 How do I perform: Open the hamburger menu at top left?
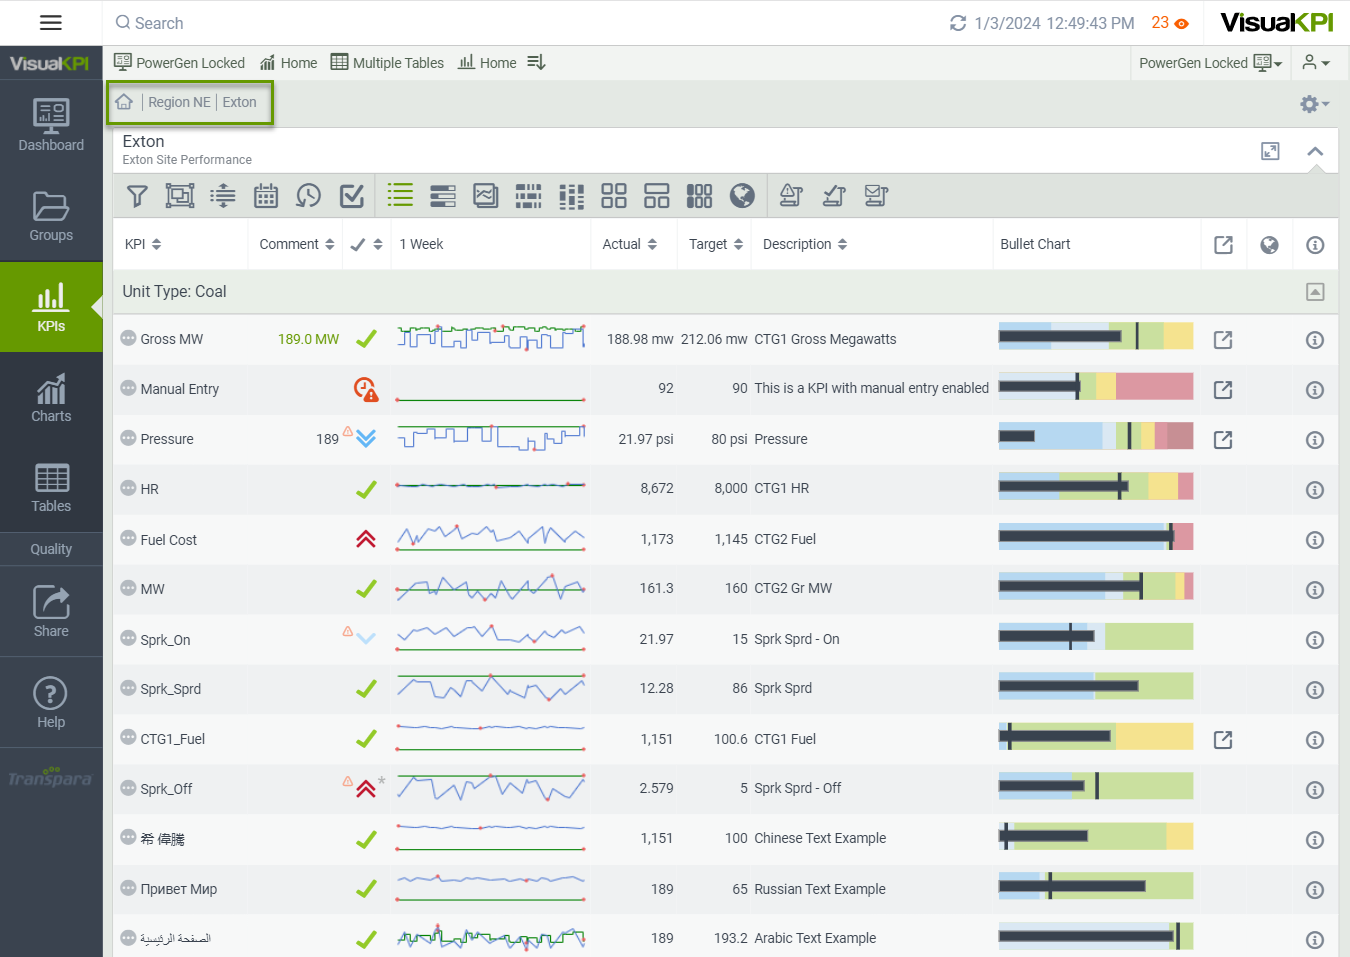[x=51, y=23]
